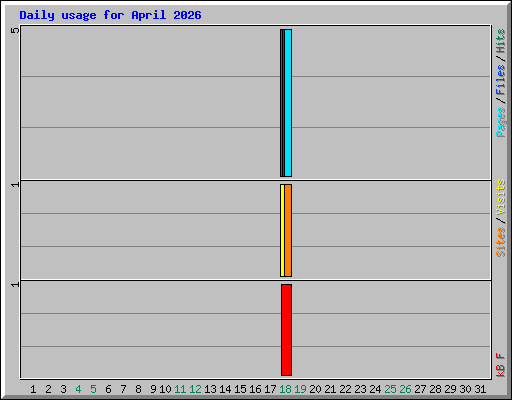Viewport: 512px width, 400px height.
Task: Select green day 5 on the date axis
Action: point(93,389)
